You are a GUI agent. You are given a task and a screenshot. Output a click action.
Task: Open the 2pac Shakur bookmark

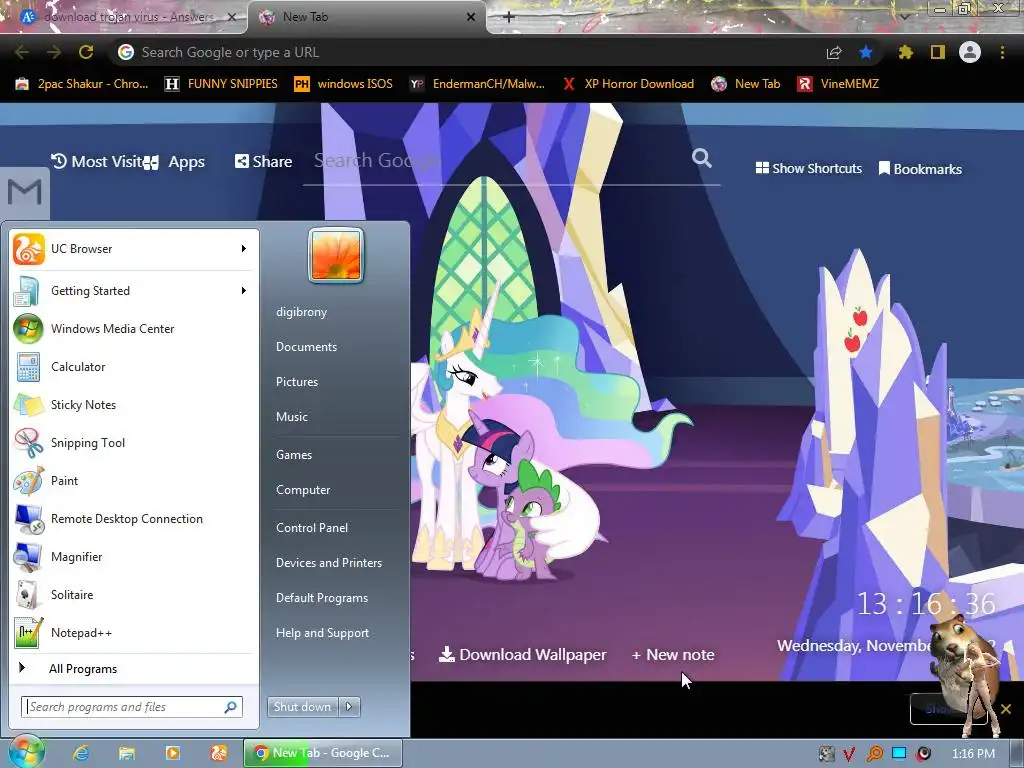coord(83,84)
